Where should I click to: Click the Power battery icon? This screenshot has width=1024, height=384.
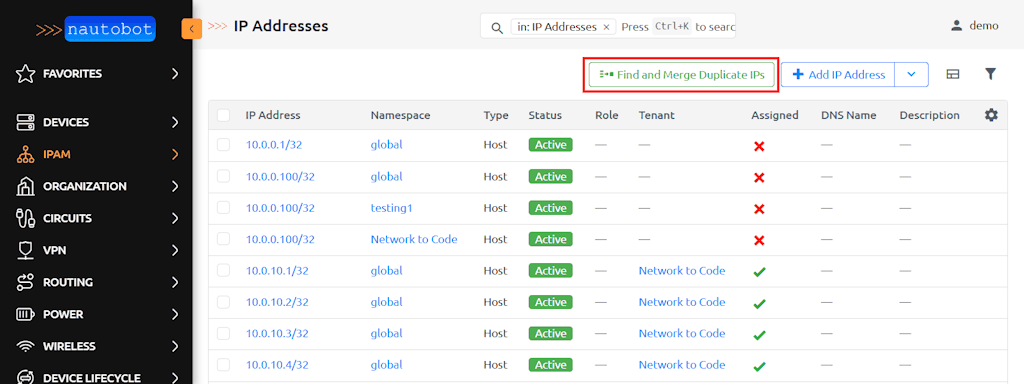25,314
